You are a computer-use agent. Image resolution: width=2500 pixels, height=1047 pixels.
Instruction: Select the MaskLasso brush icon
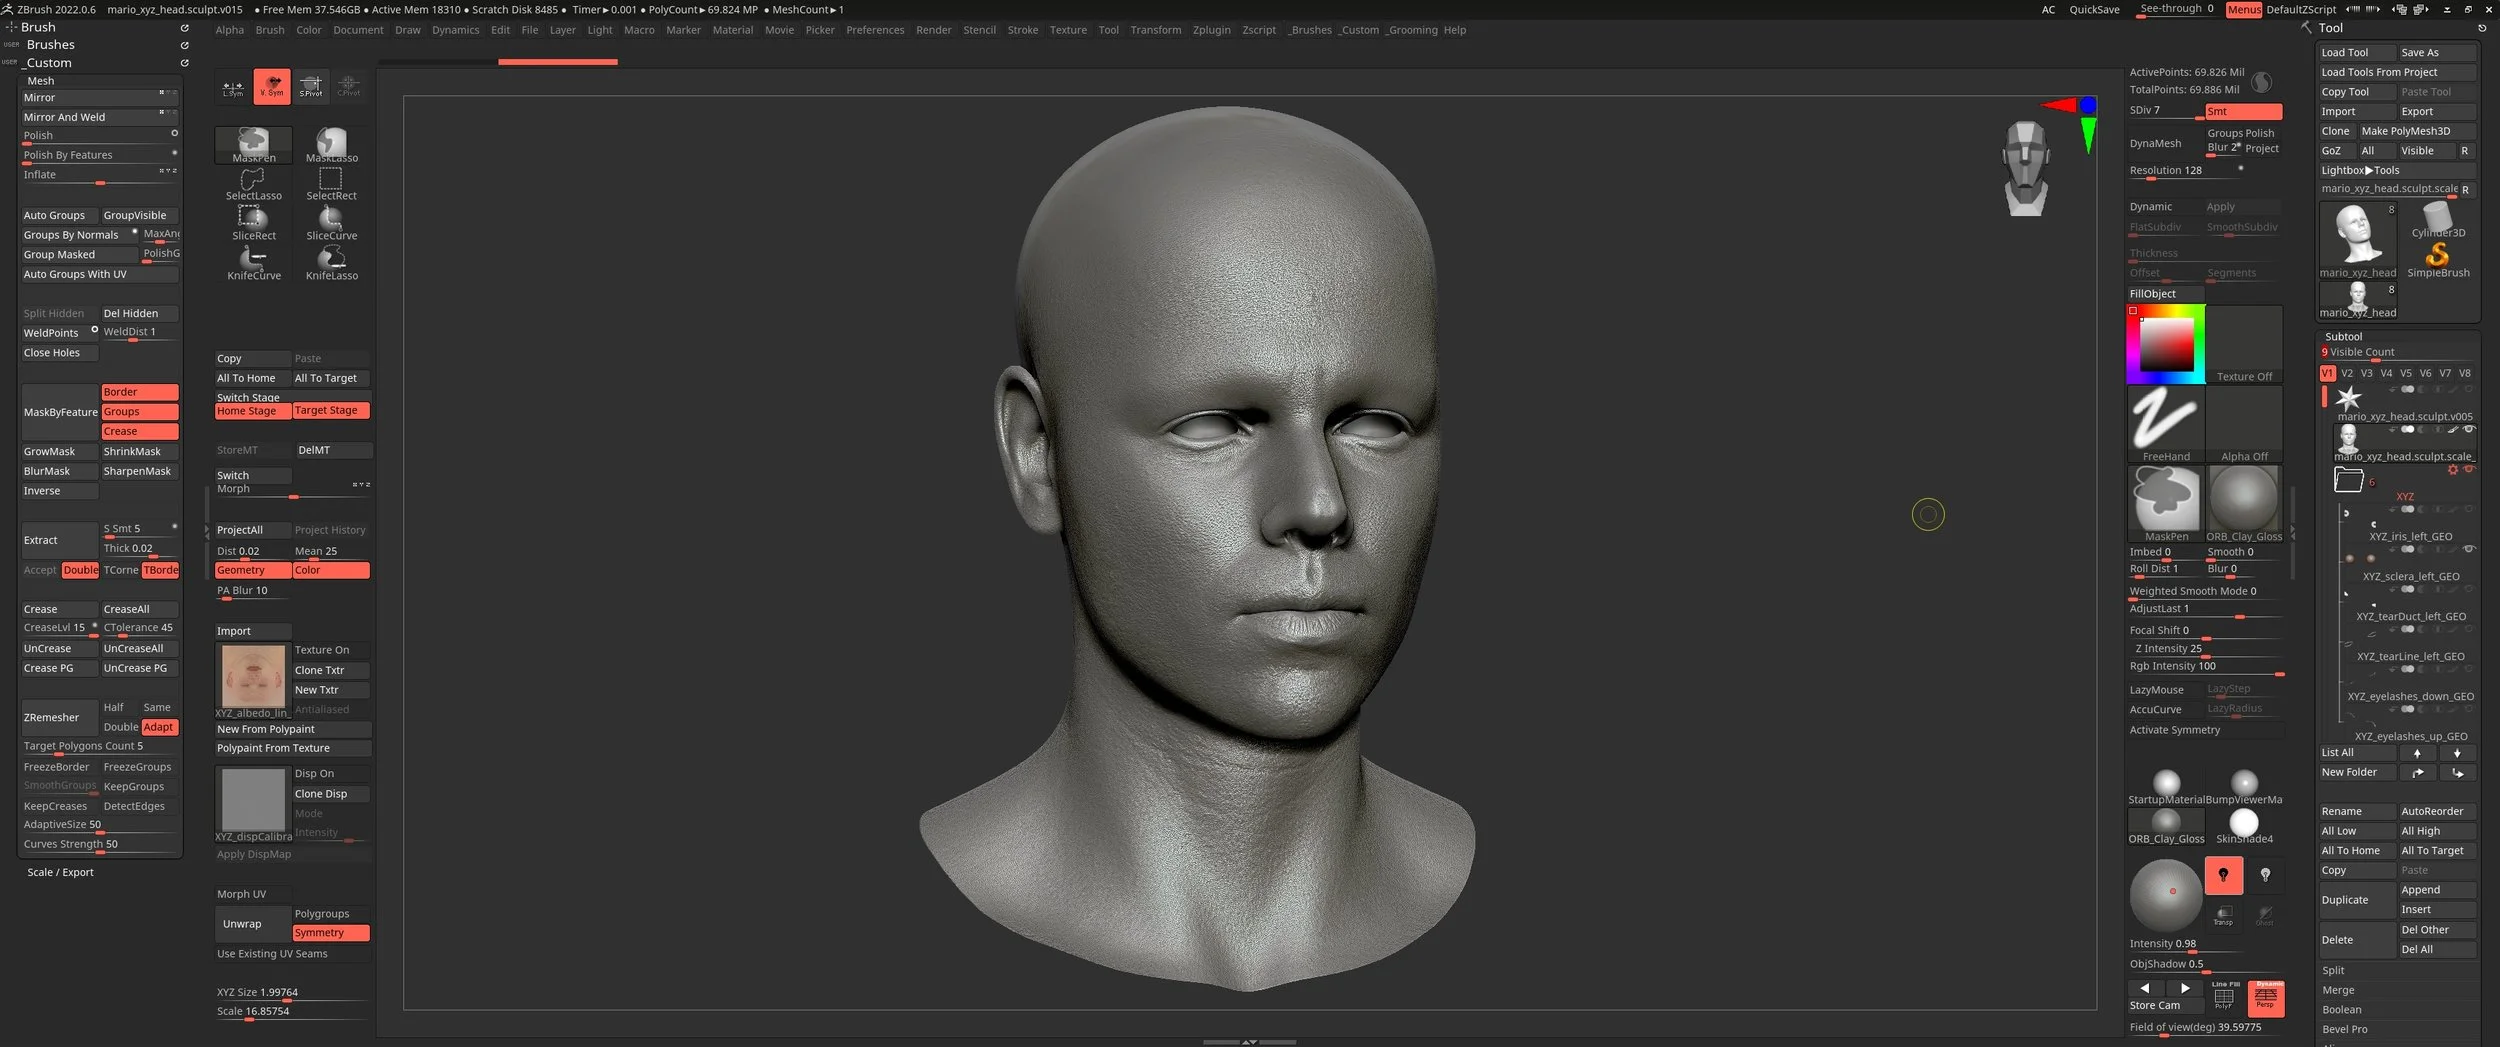point(331,145)
